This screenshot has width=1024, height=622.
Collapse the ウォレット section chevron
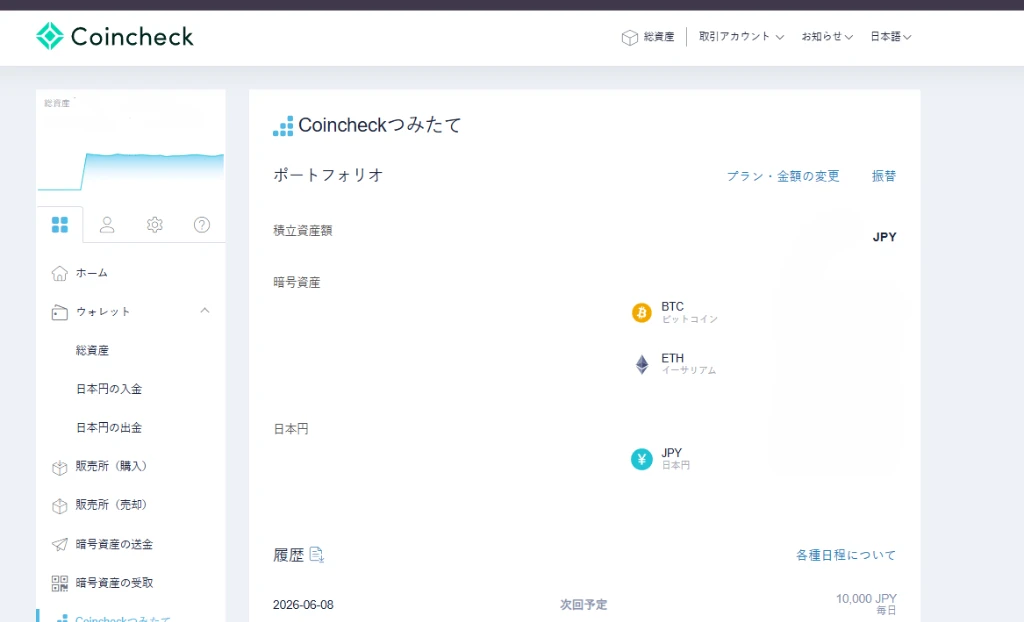click(204, 311)
